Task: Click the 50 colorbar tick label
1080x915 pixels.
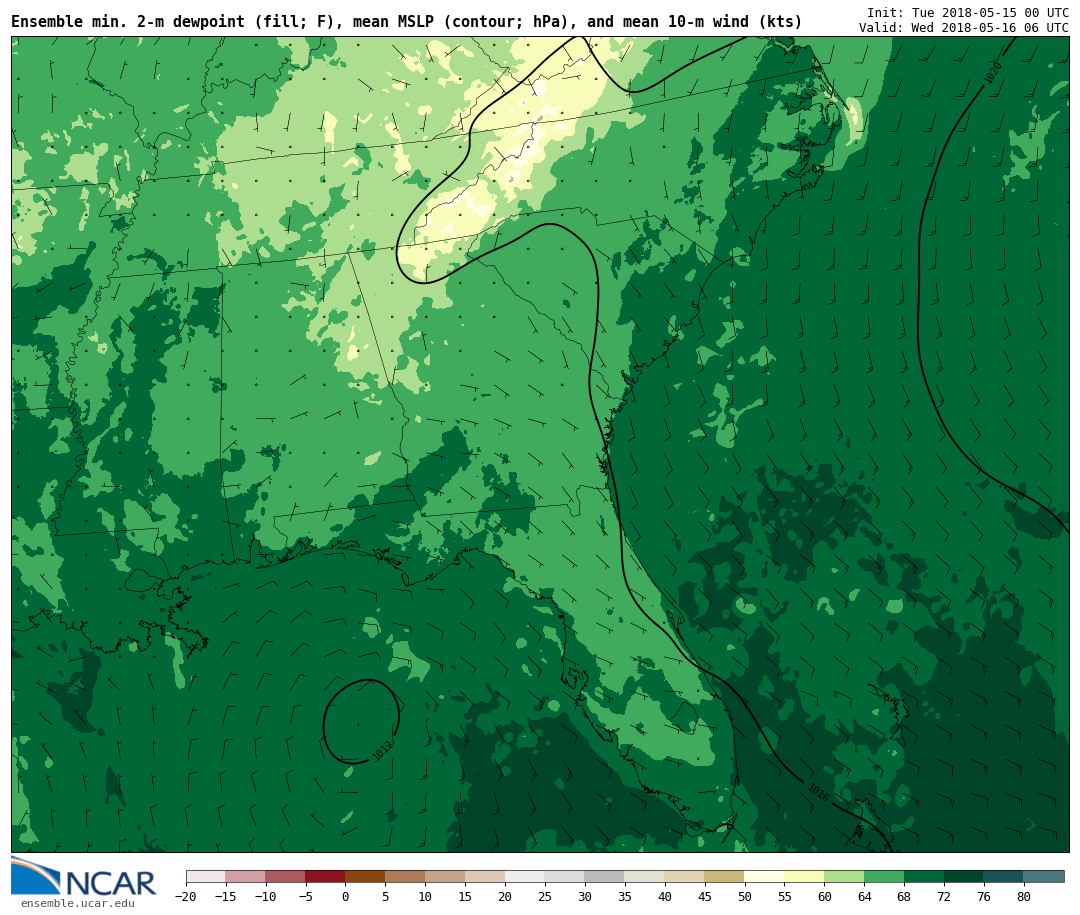Action: tap(745, 896)
